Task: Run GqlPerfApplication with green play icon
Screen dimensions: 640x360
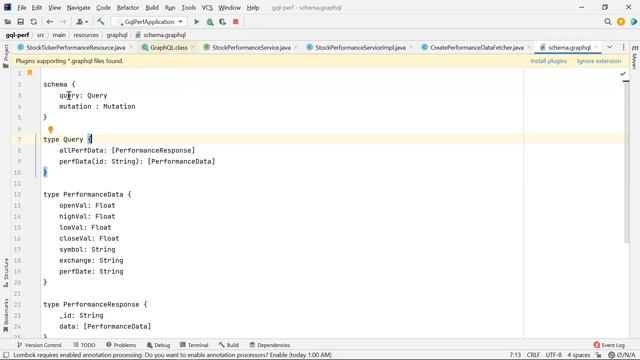Action: click(197, 22)
